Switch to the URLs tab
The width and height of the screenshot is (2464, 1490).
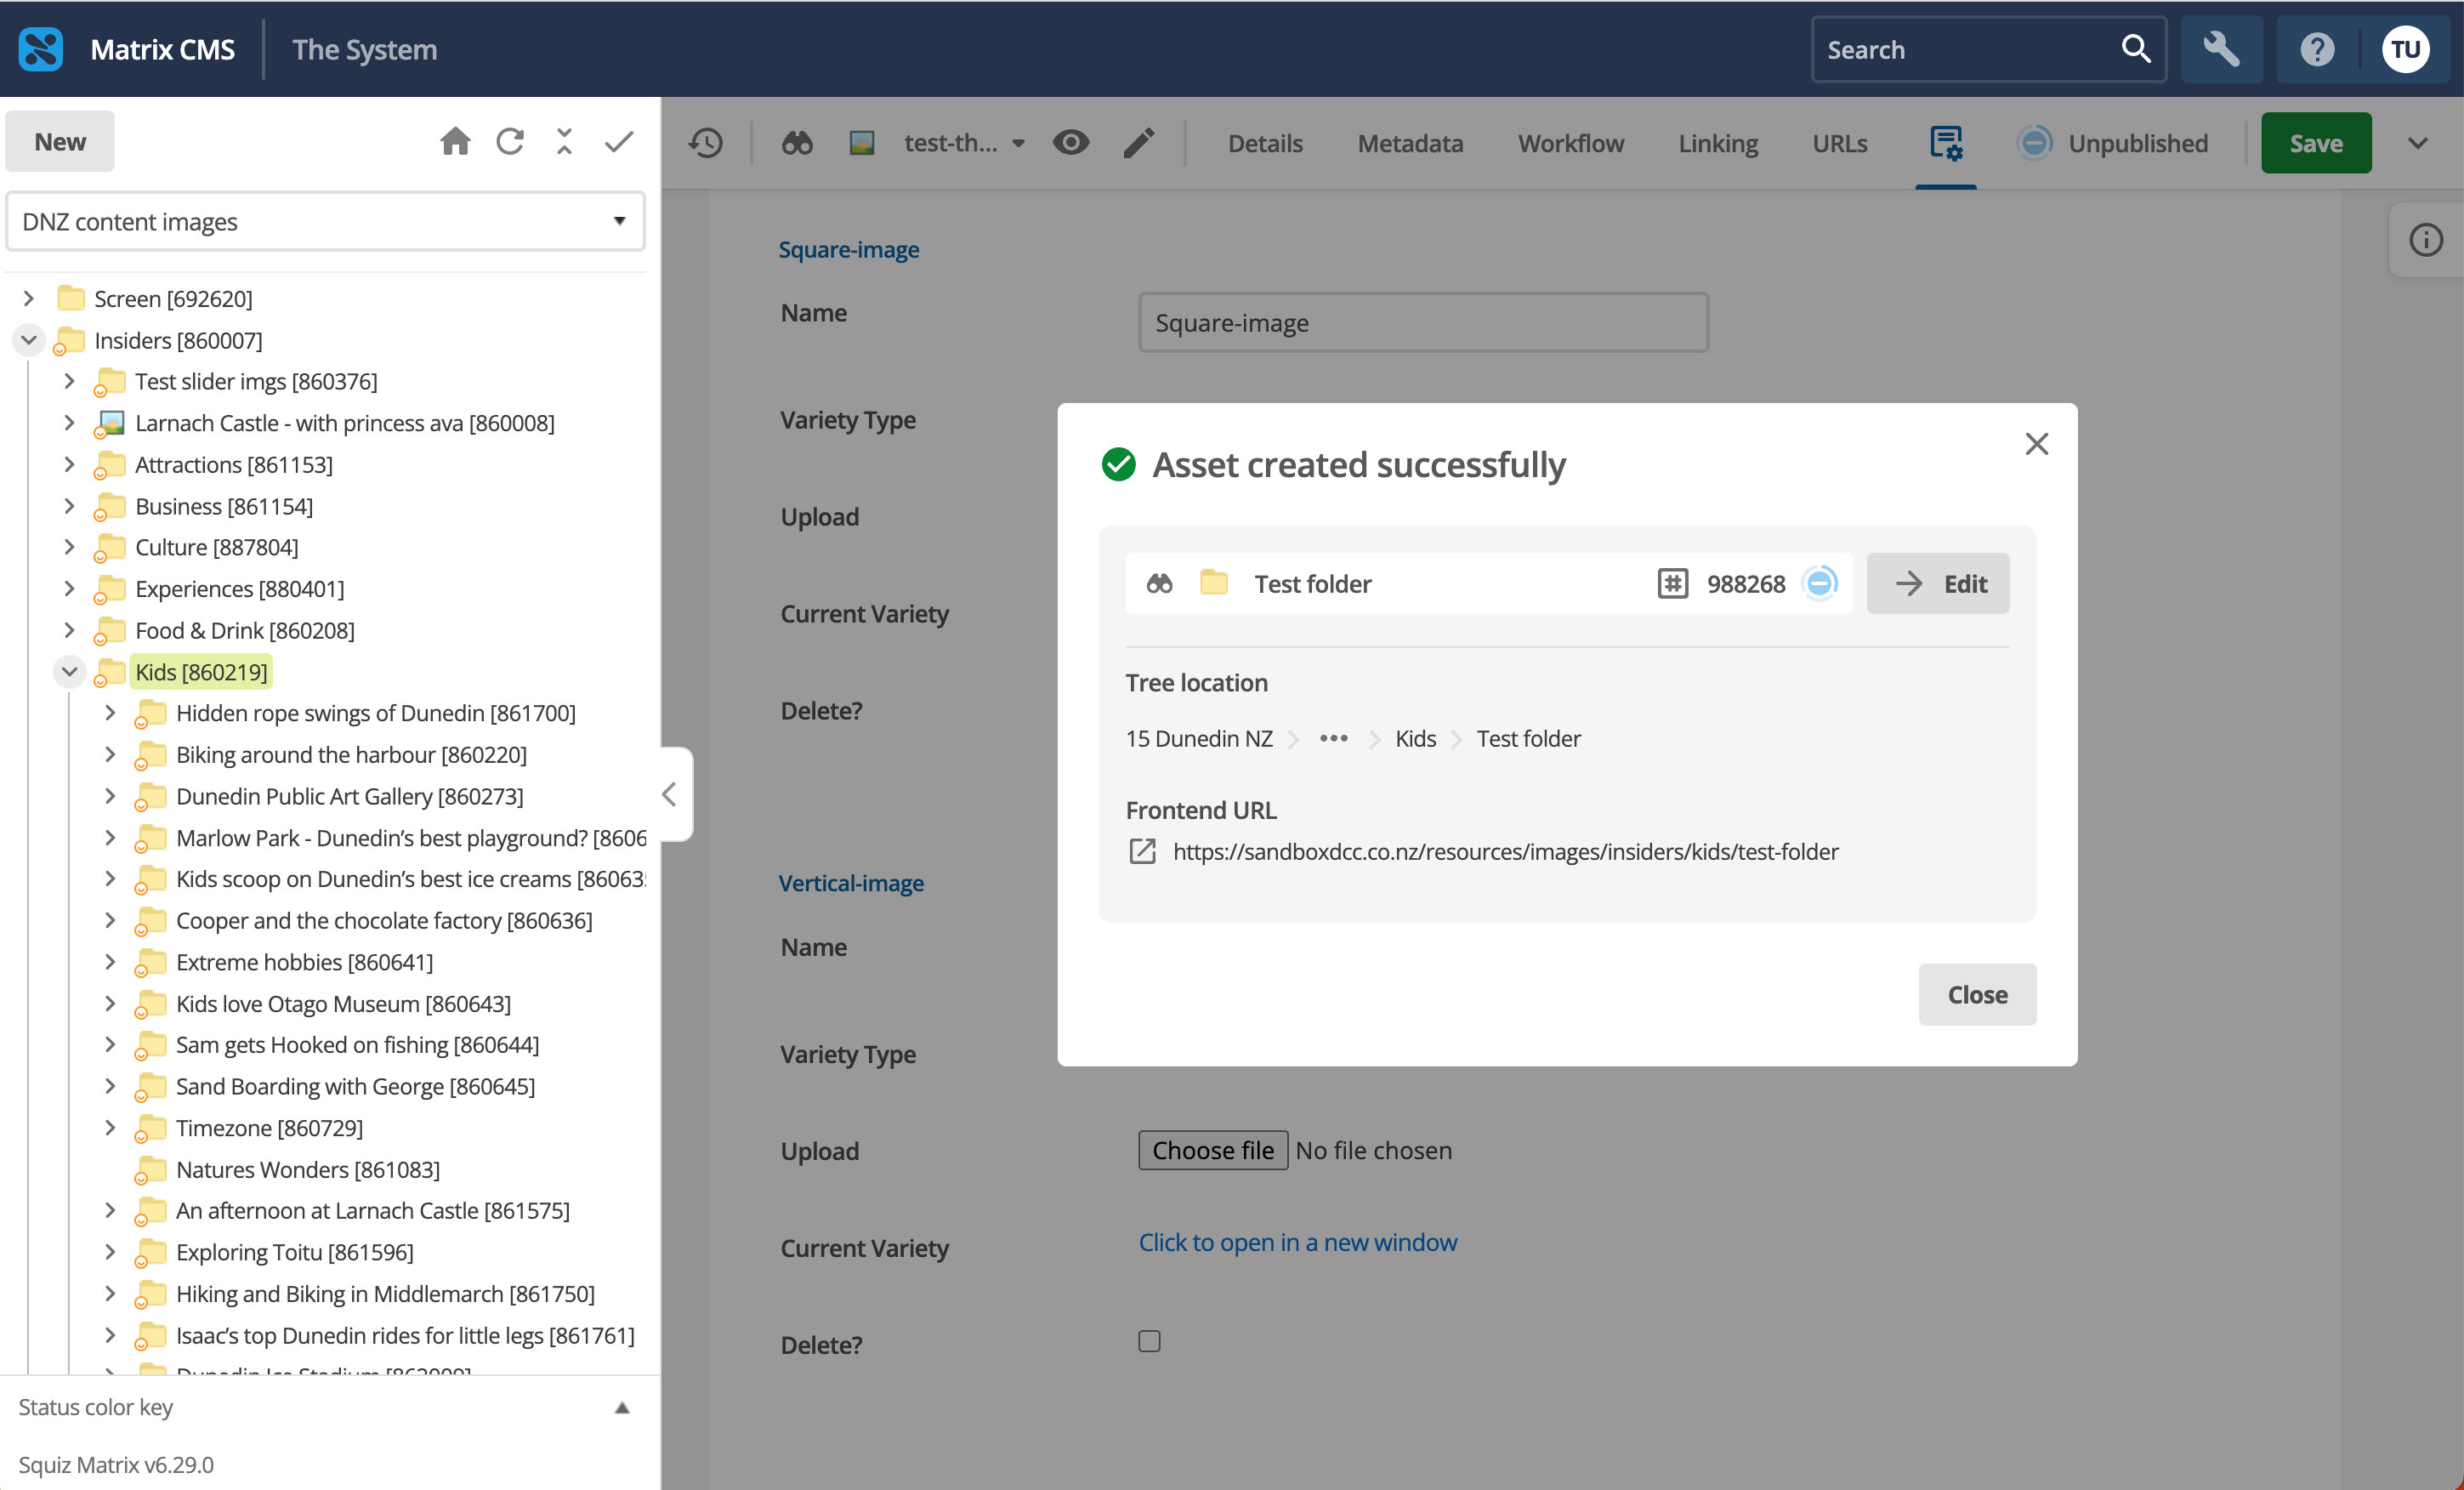click(x=1839, y=143)
